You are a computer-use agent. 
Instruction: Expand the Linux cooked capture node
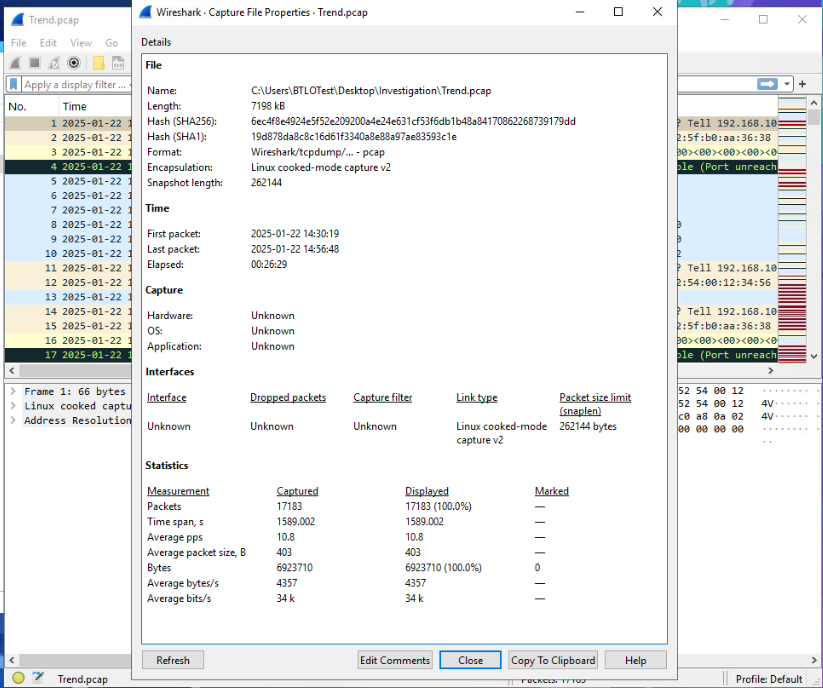click(x=13, y=406)
